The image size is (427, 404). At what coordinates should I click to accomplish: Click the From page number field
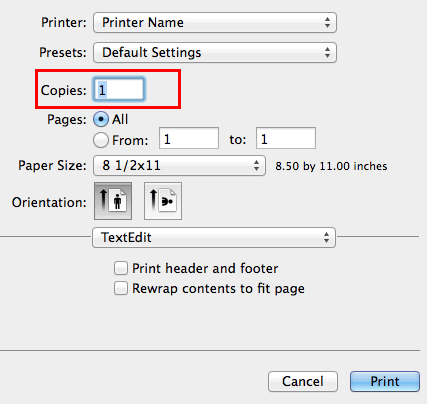coord(189,138)
